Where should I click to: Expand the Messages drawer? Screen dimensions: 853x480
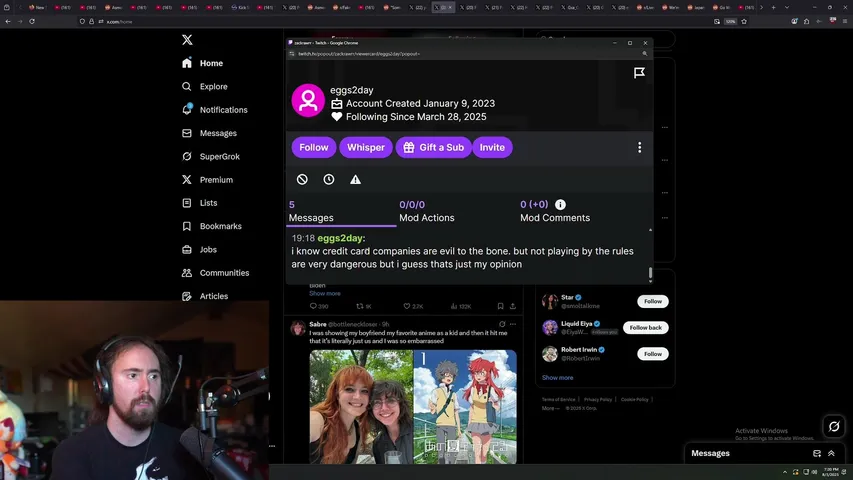point(831,453)
